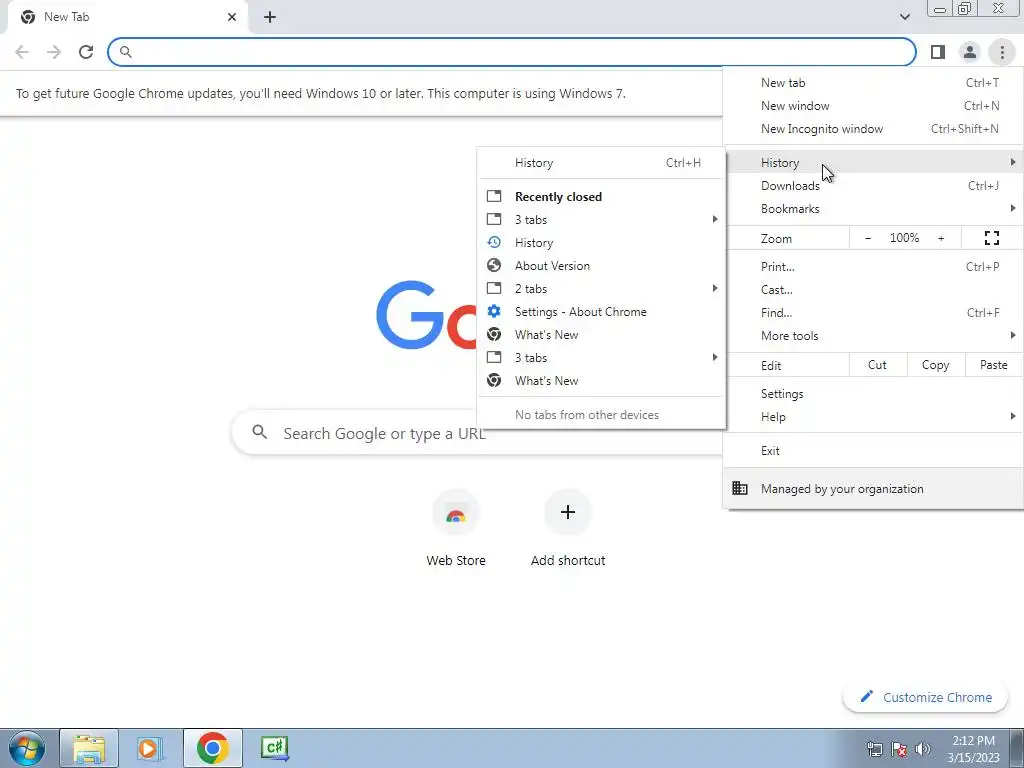
Task: Select Cast... menu item
Action: coord(873,289)
